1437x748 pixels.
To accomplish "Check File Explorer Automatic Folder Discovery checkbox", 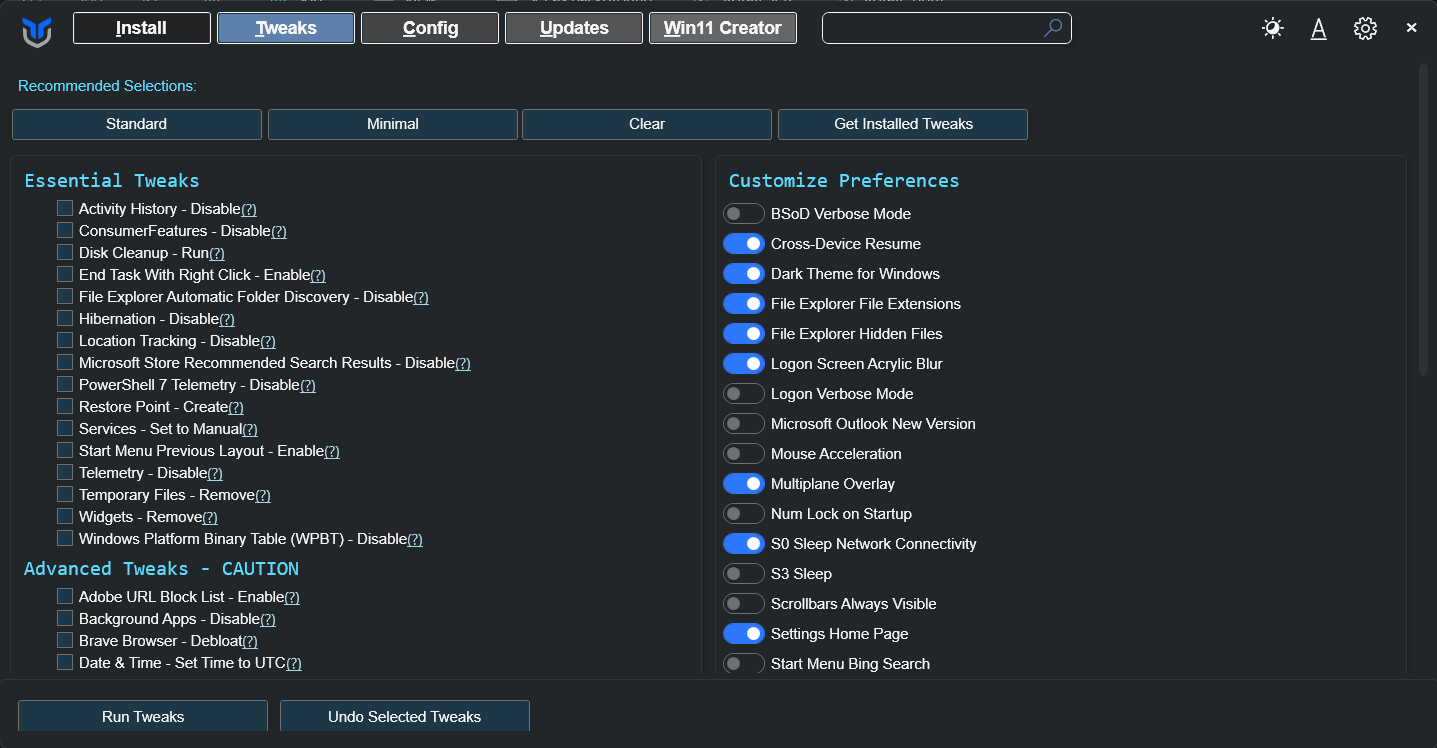I will coord(65,296).
